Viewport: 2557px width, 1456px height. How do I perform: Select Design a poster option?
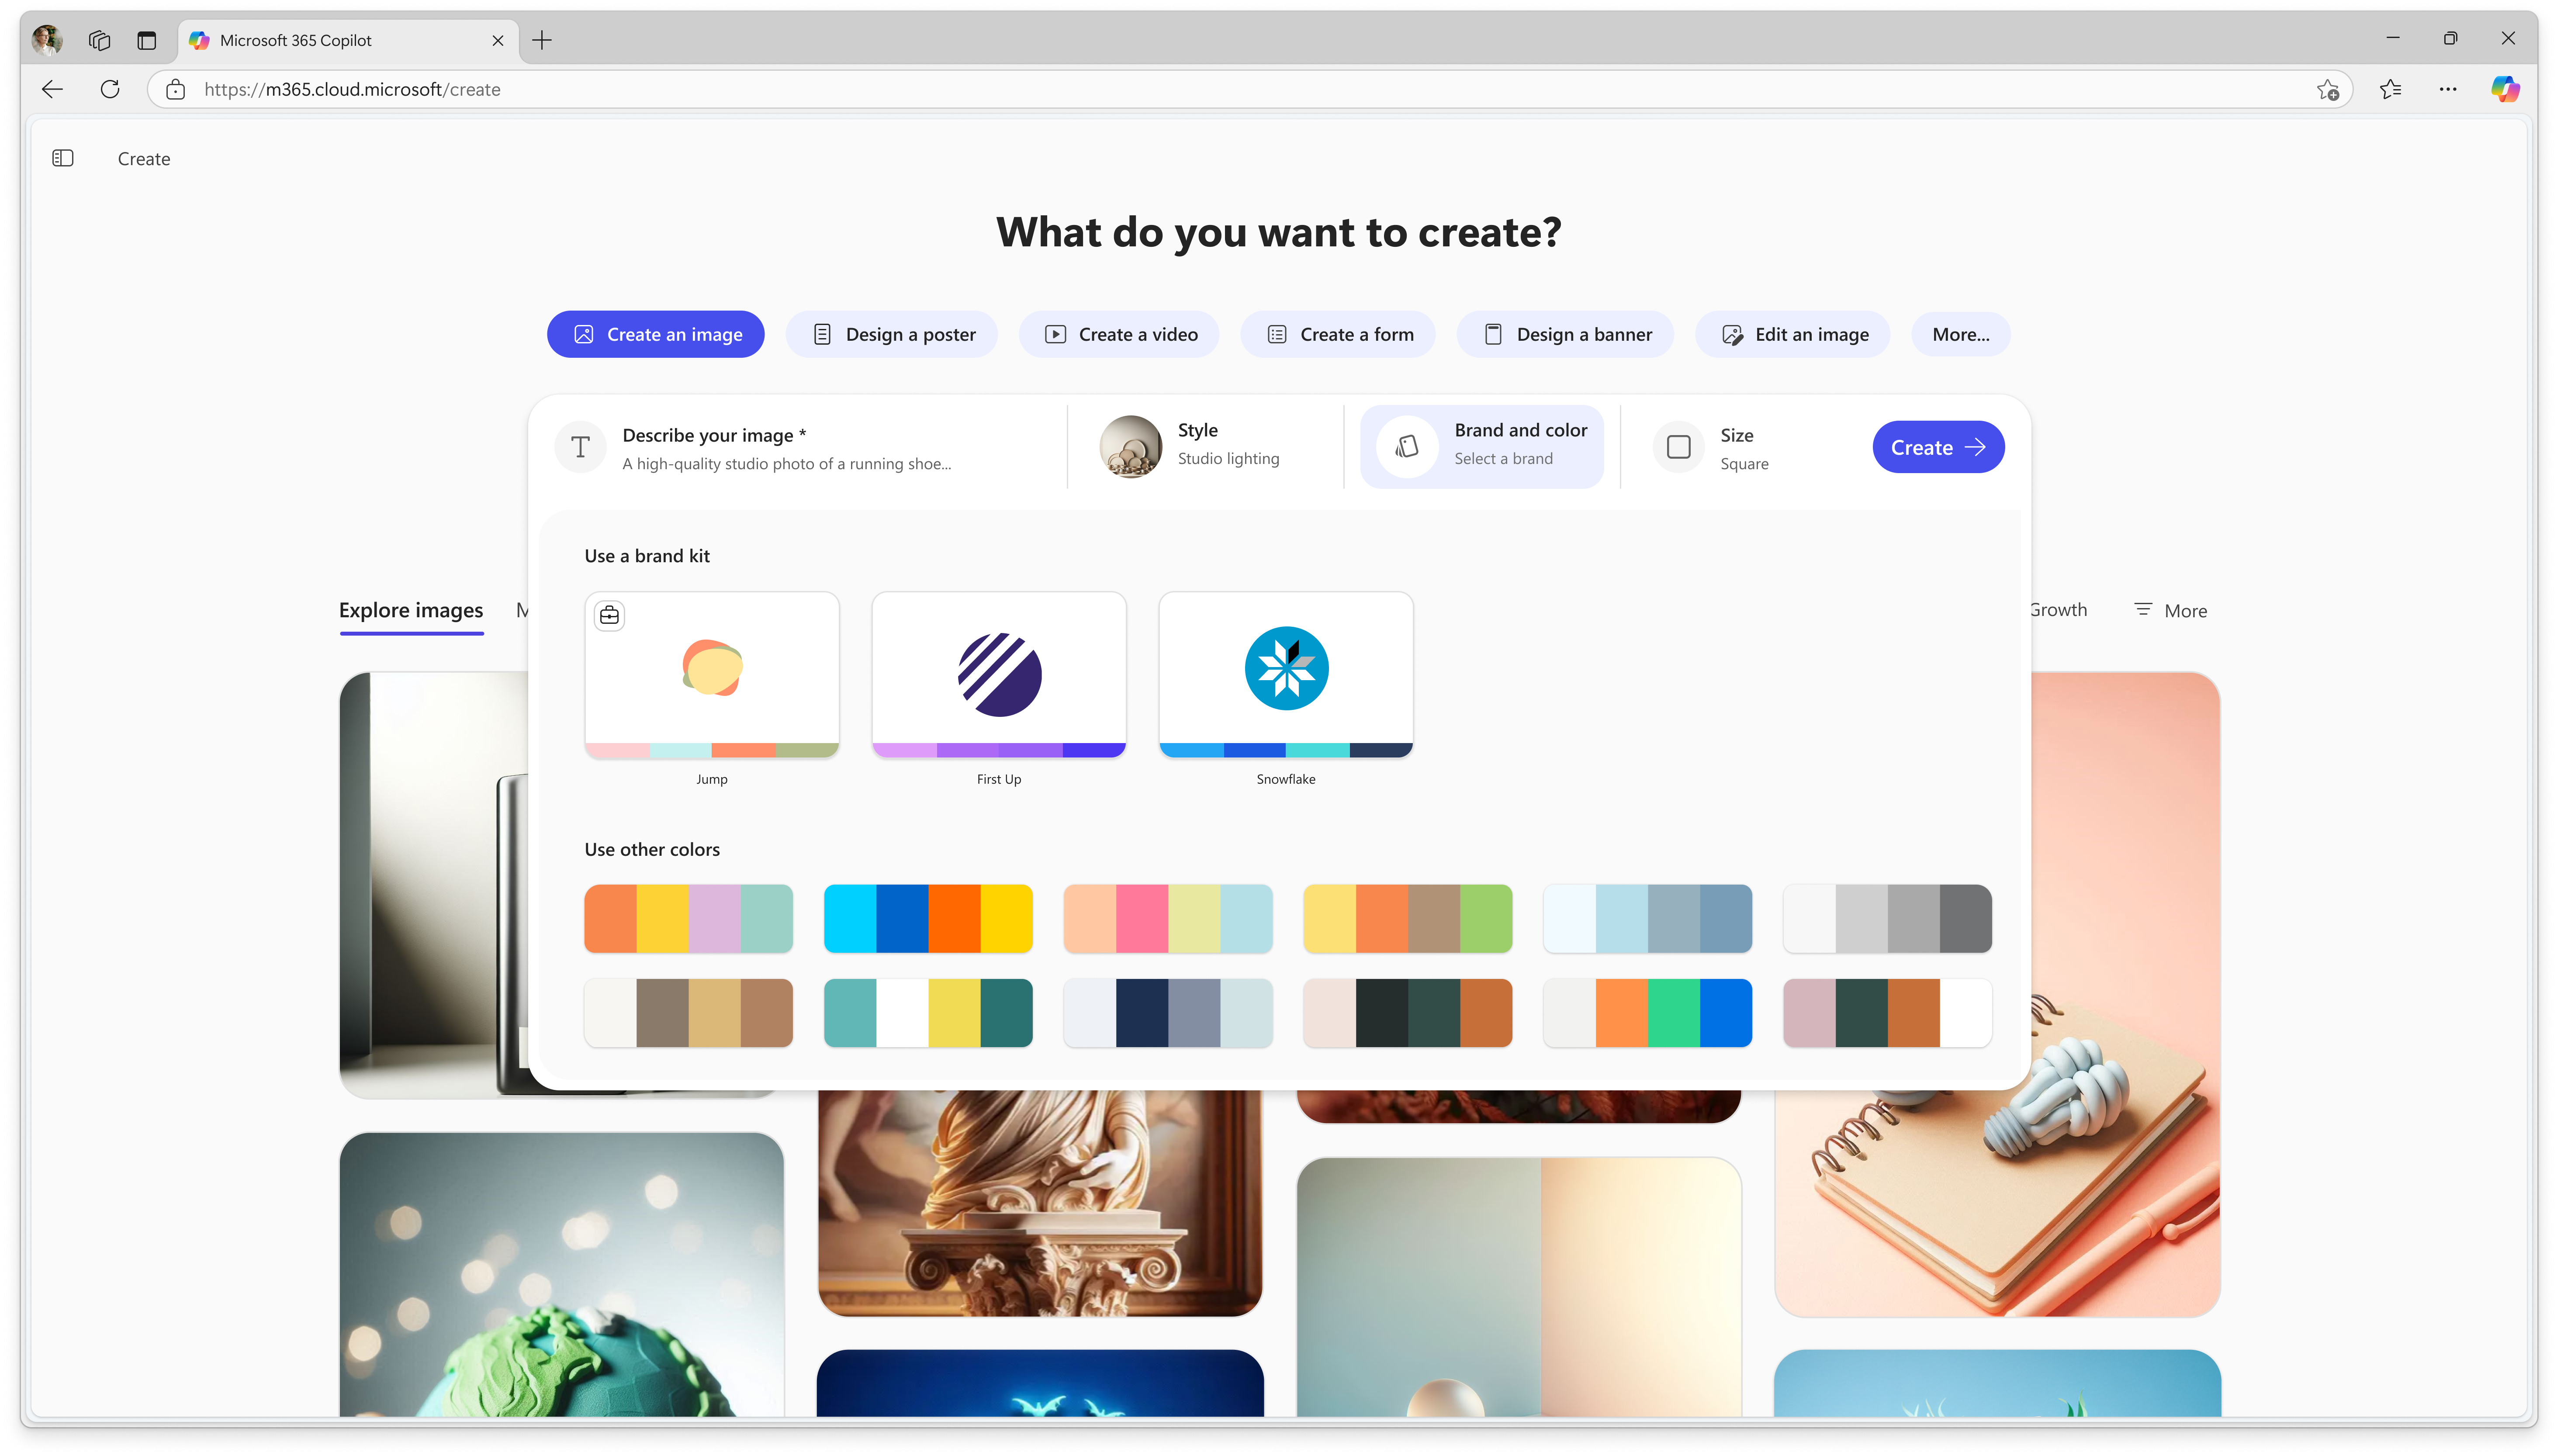click(x=891, y=334)
